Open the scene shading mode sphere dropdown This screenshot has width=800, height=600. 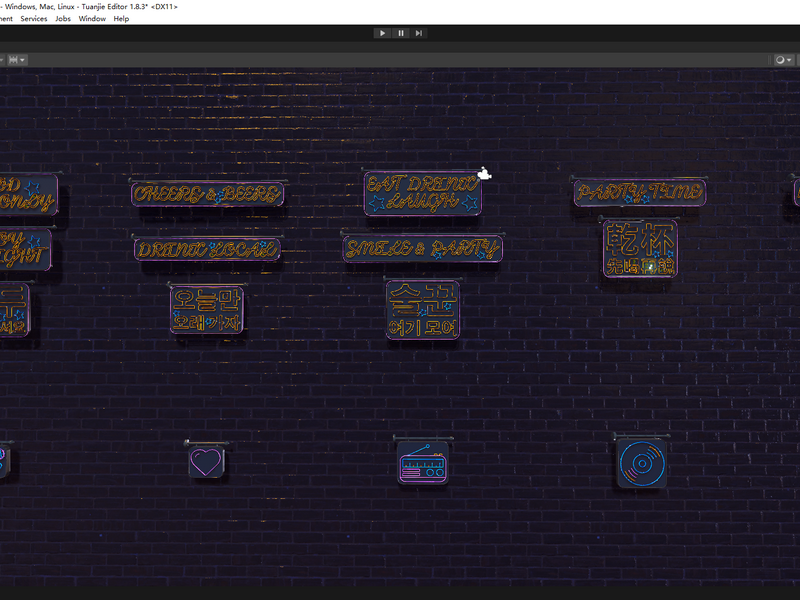pyautogui.click(x=783, y=60)
